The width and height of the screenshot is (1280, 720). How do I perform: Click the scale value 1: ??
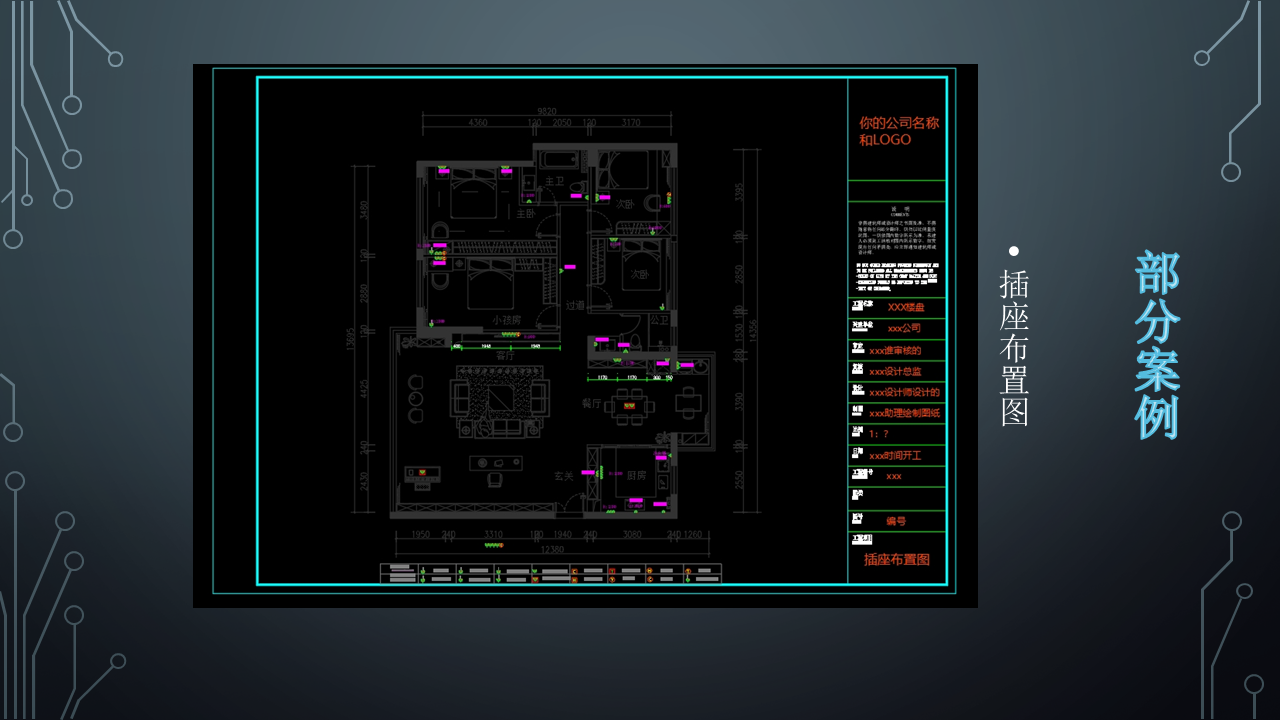[x=878, y=434]
